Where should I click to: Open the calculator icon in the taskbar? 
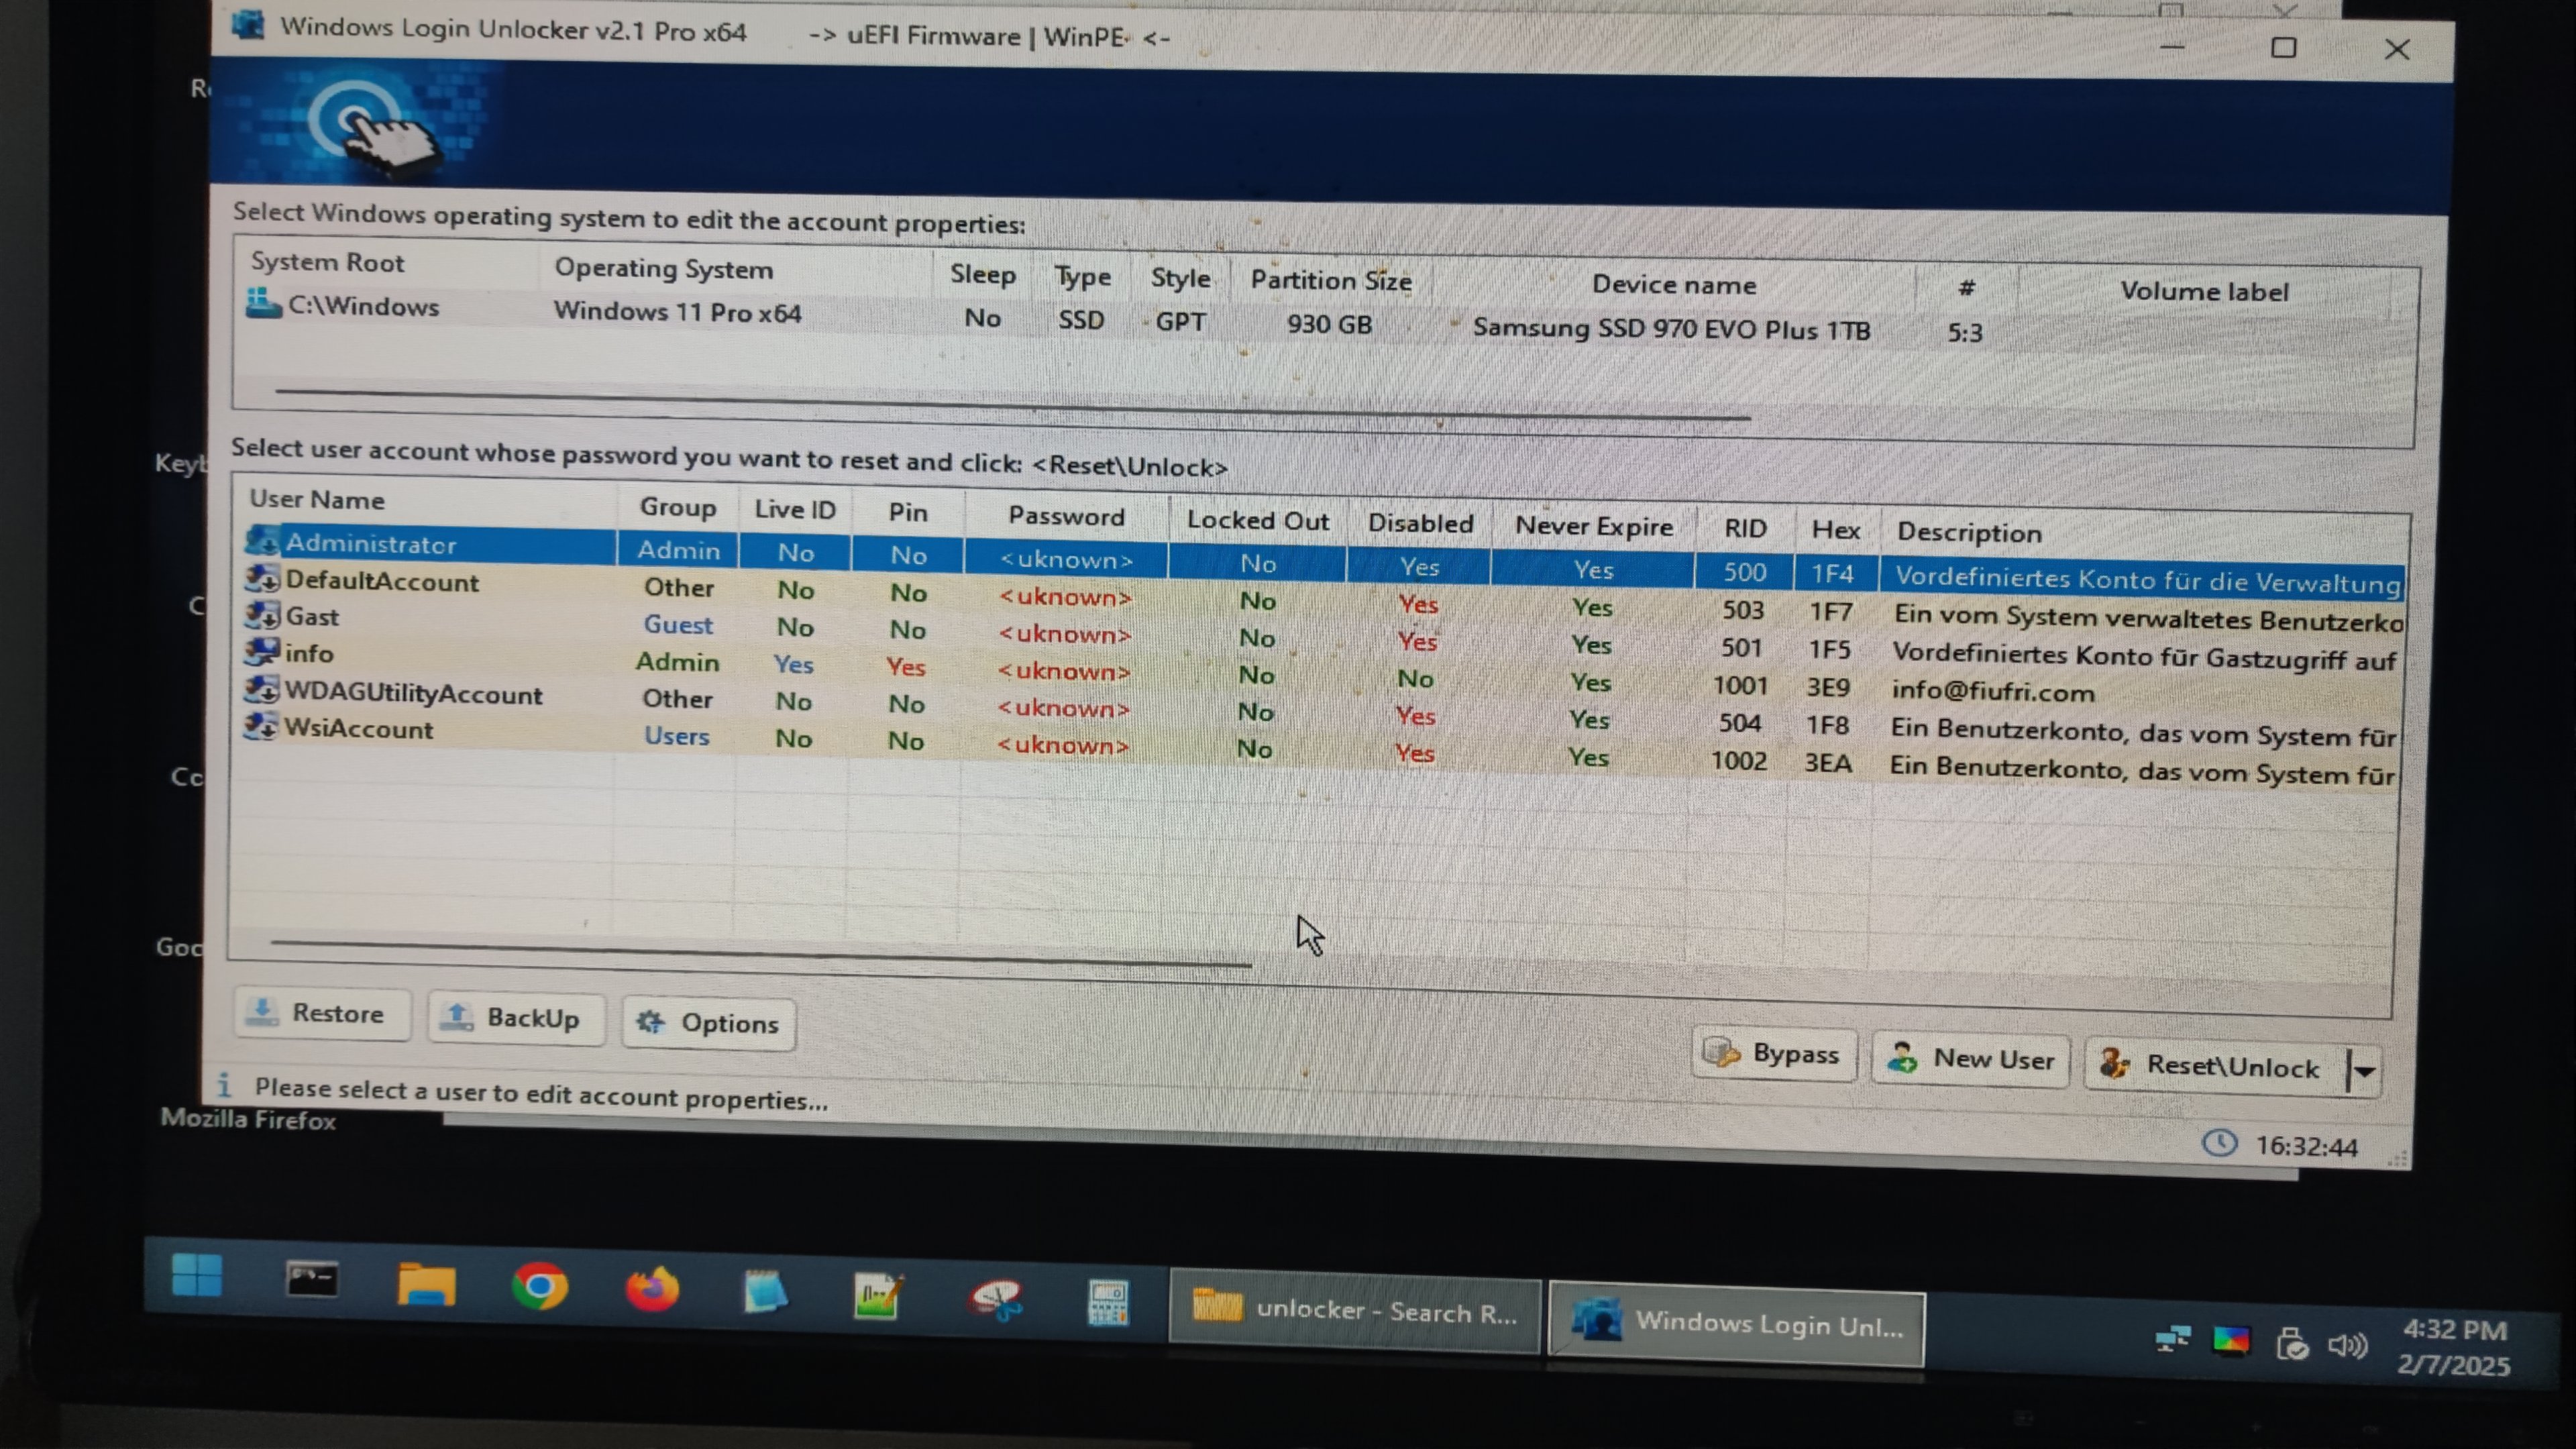1108,1302
